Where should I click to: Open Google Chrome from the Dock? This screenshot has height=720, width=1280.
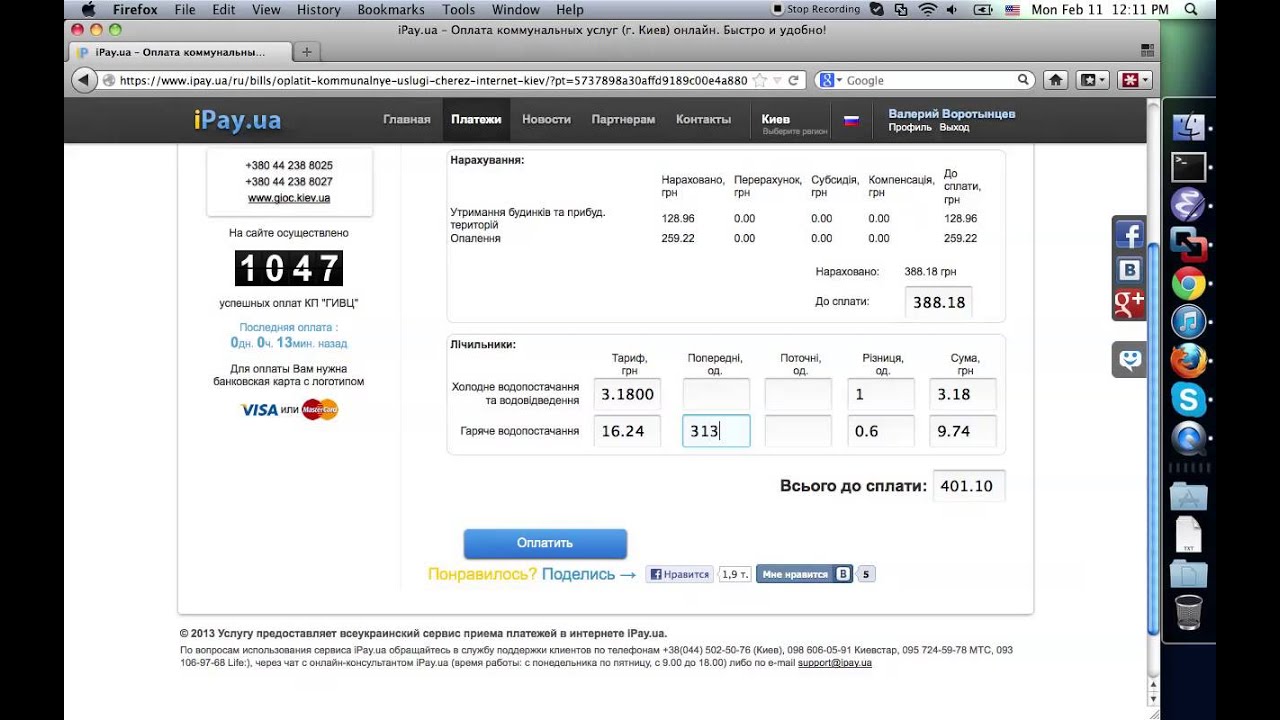(1189, 284)
